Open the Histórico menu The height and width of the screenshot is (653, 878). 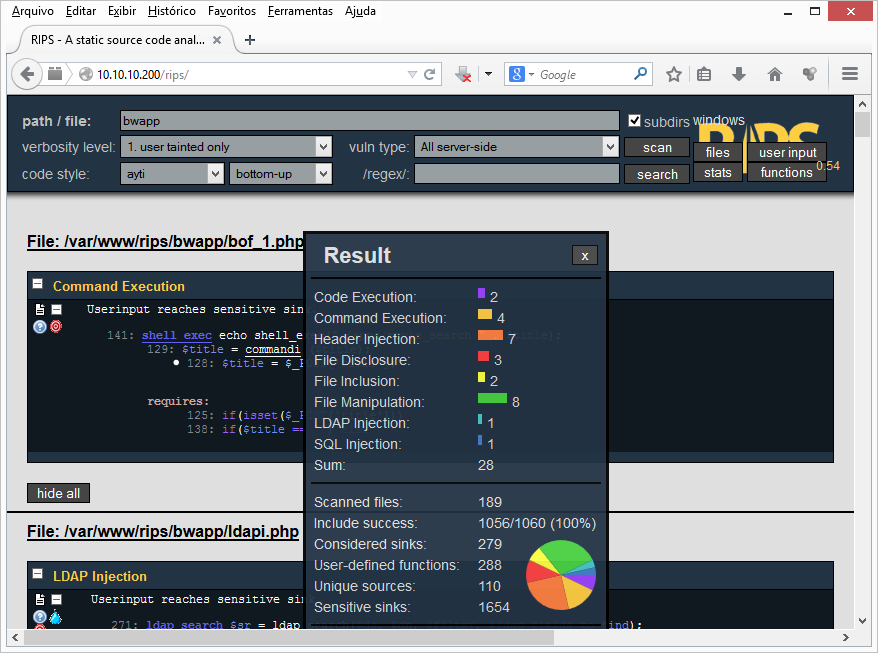pos(171,11)
